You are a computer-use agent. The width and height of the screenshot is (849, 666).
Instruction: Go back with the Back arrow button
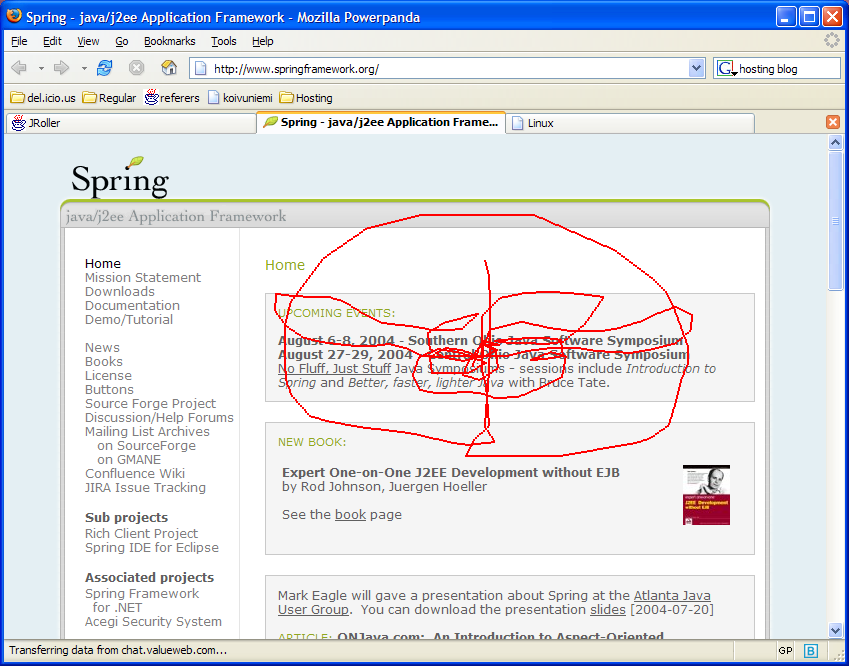(x=19, y=68)
